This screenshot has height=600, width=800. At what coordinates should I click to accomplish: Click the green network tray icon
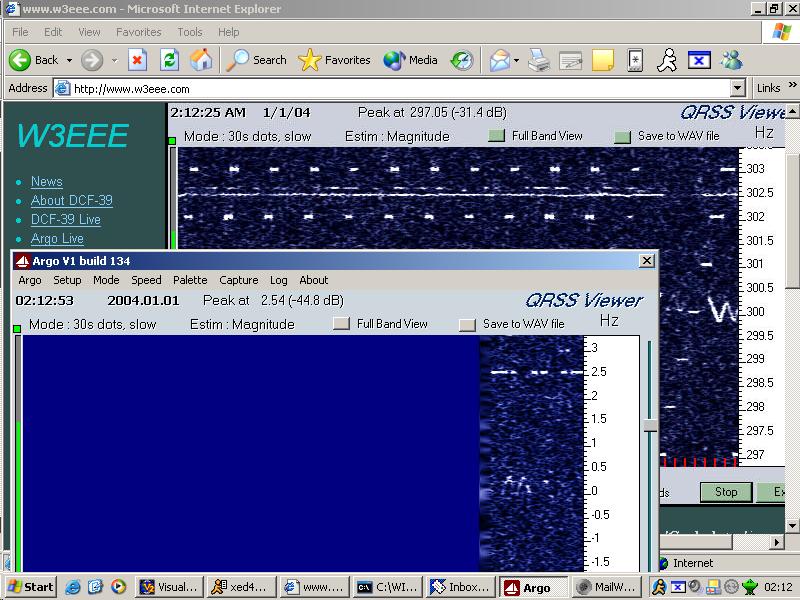(x=749, y=587)
